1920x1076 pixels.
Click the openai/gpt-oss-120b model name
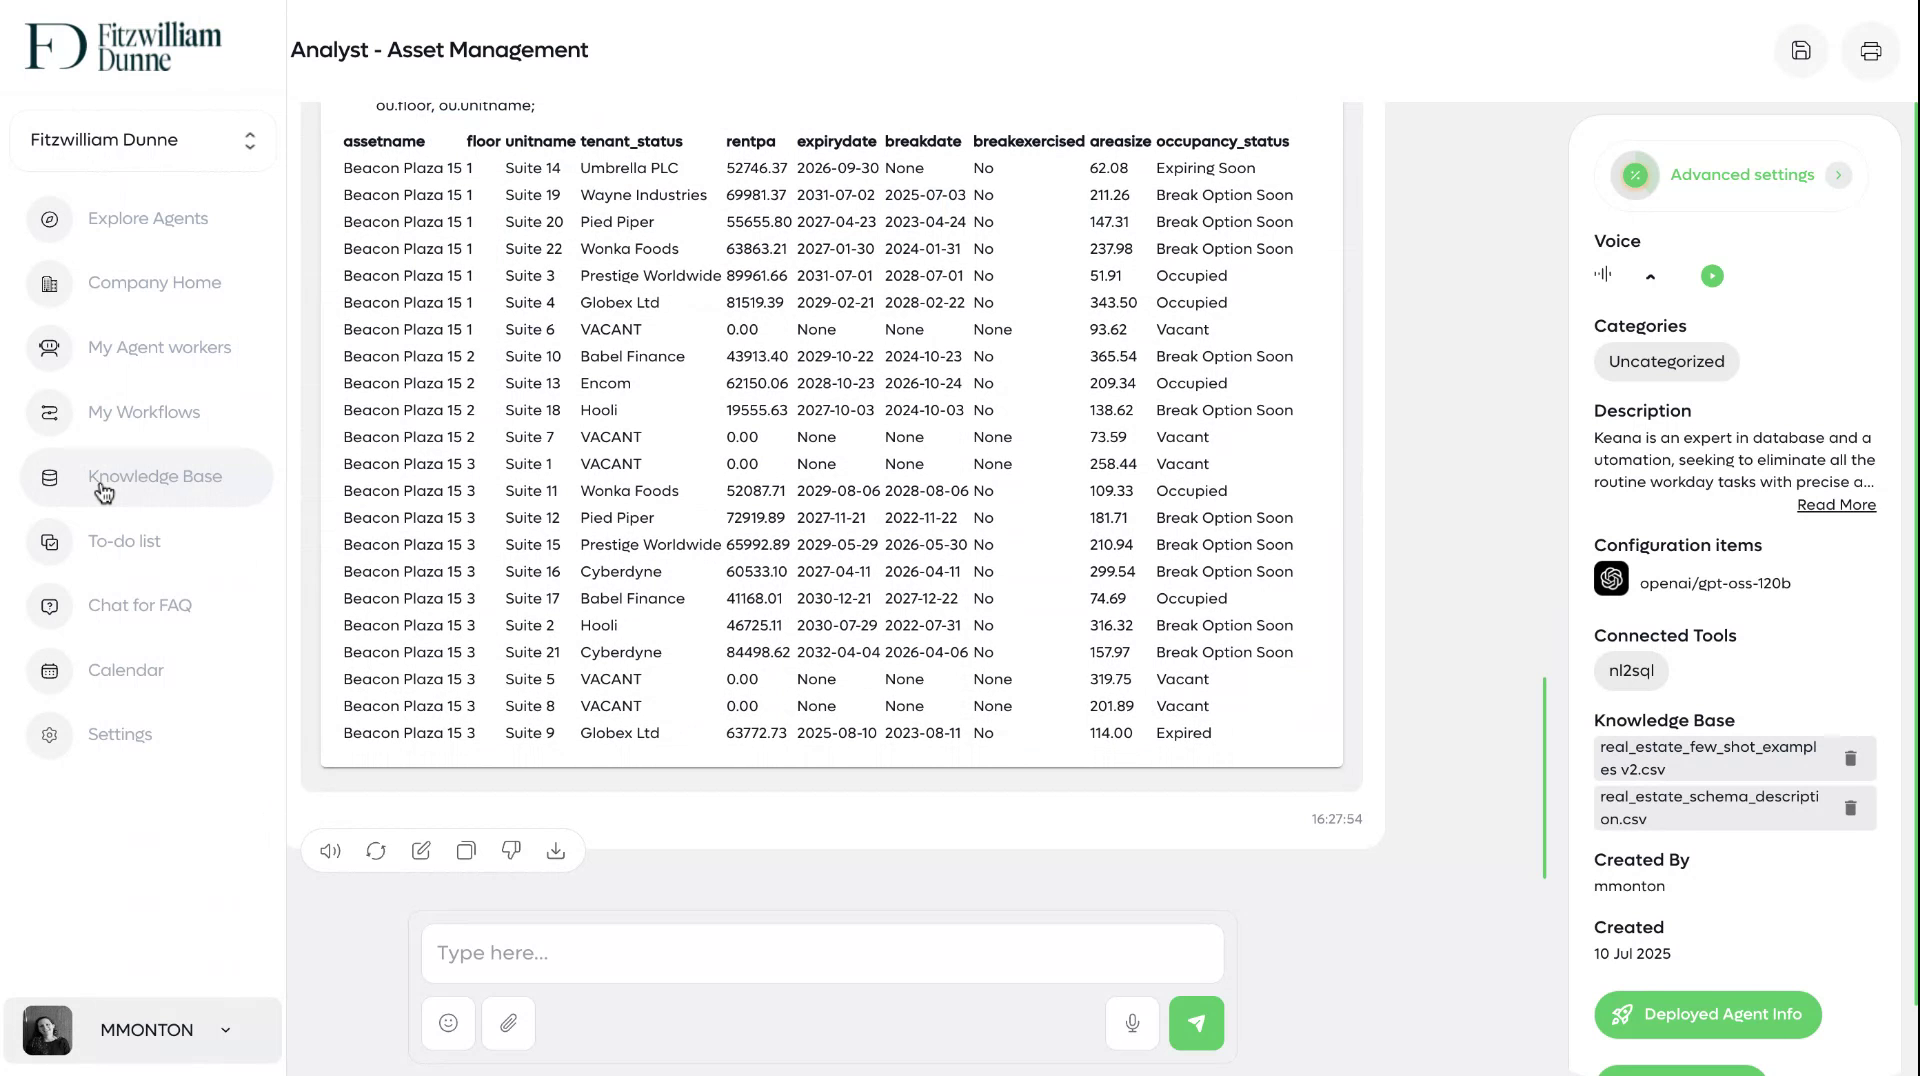coord(1715,583)
